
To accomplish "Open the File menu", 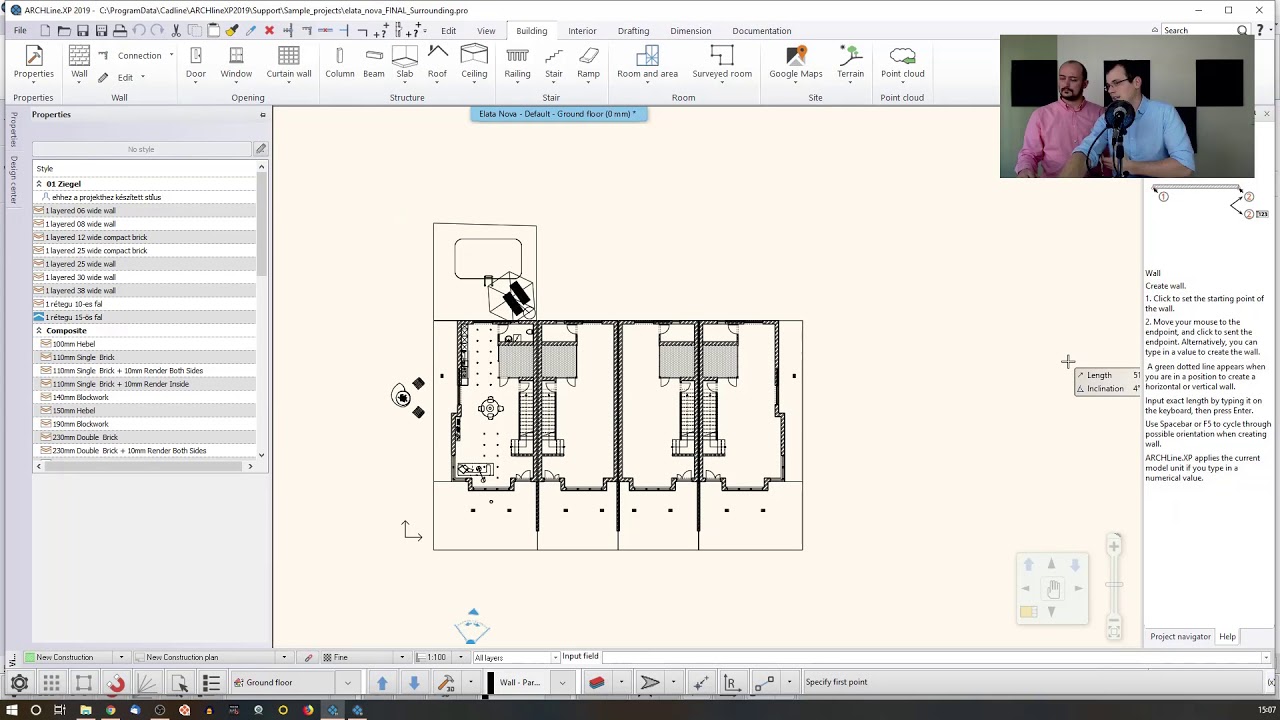I will point(20,31).
